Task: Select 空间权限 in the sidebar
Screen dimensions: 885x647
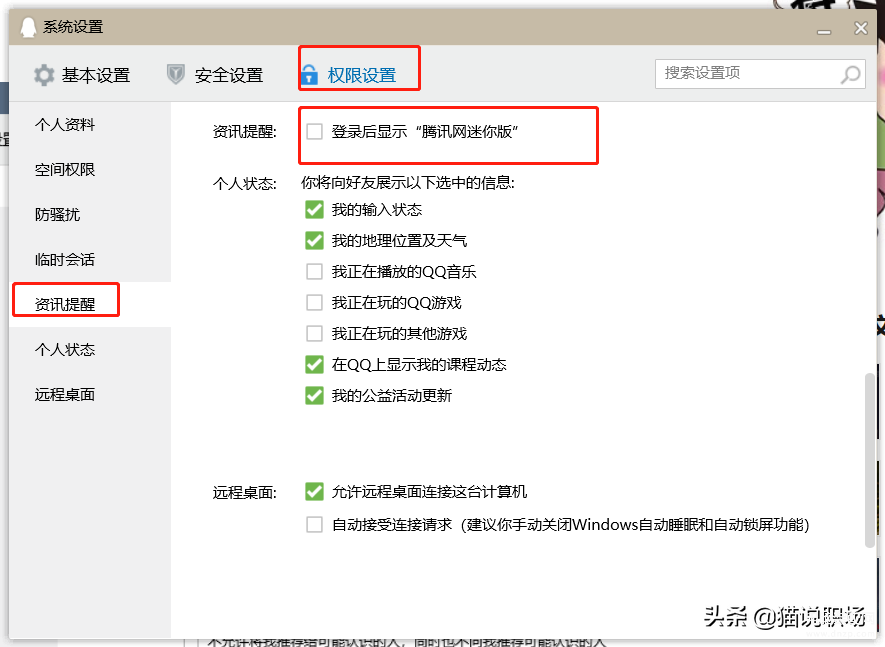Action: 65,170
